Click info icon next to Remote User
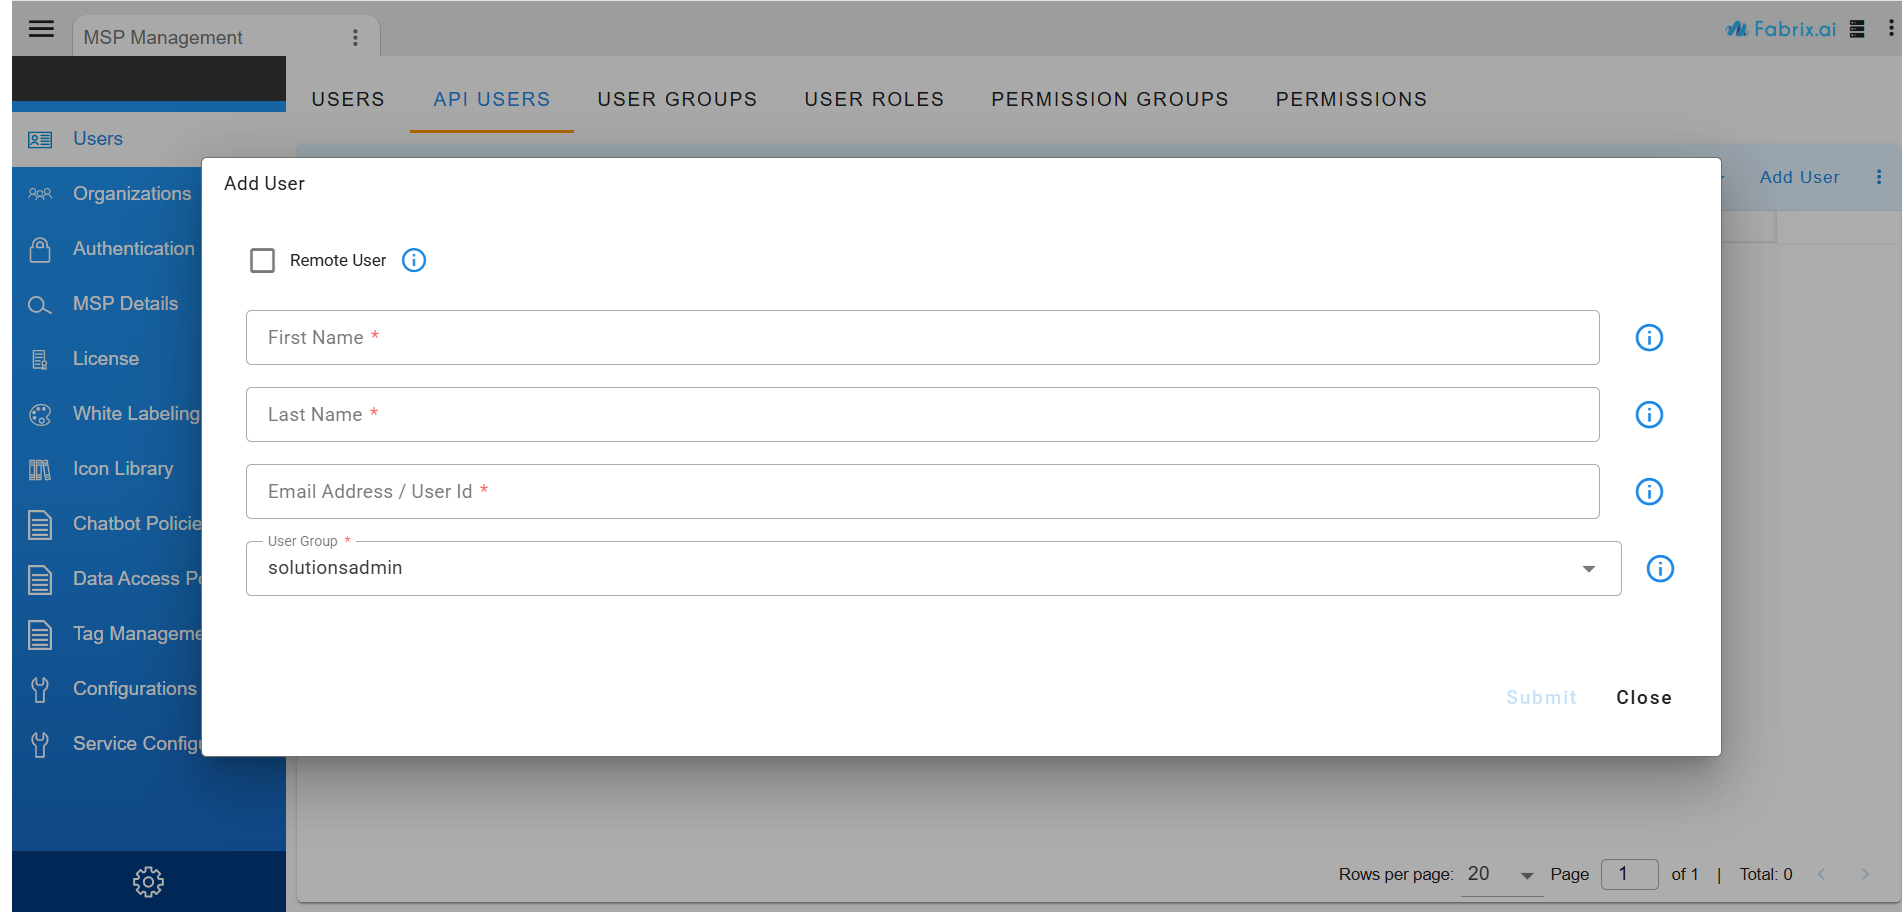 tap(413, 261)
